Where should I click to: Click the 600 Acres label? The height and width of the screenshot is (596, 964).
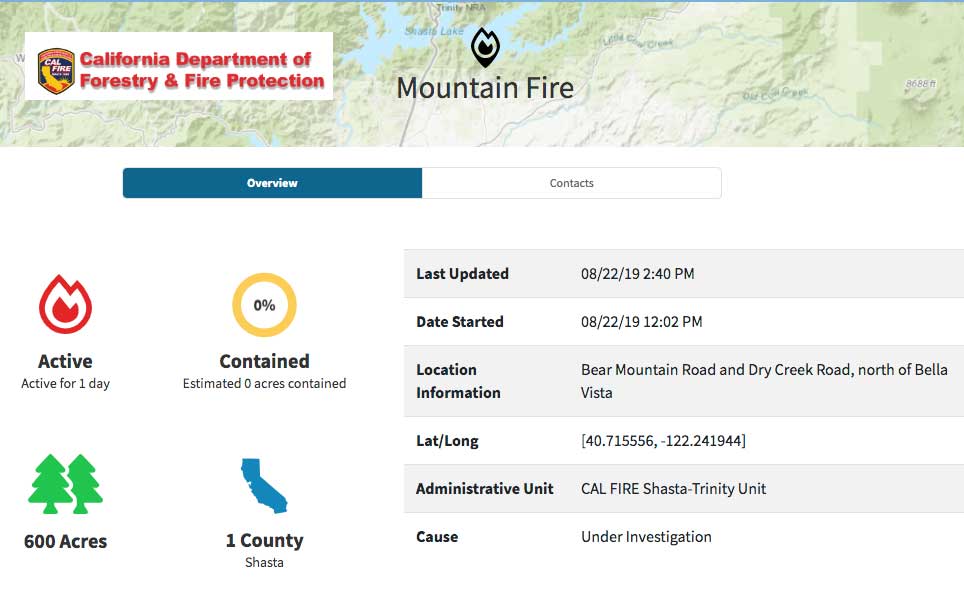65,542
